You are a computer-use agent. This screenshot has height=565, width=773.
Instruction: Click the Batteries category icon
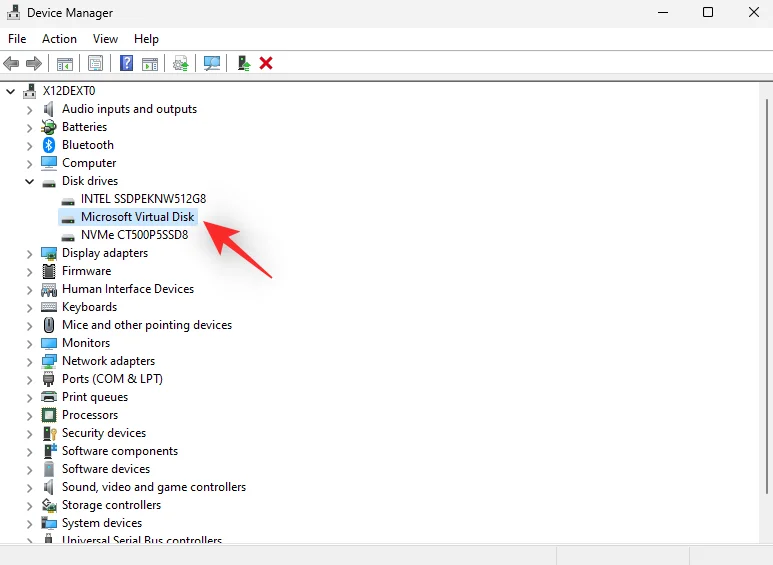tap(48, 127)
